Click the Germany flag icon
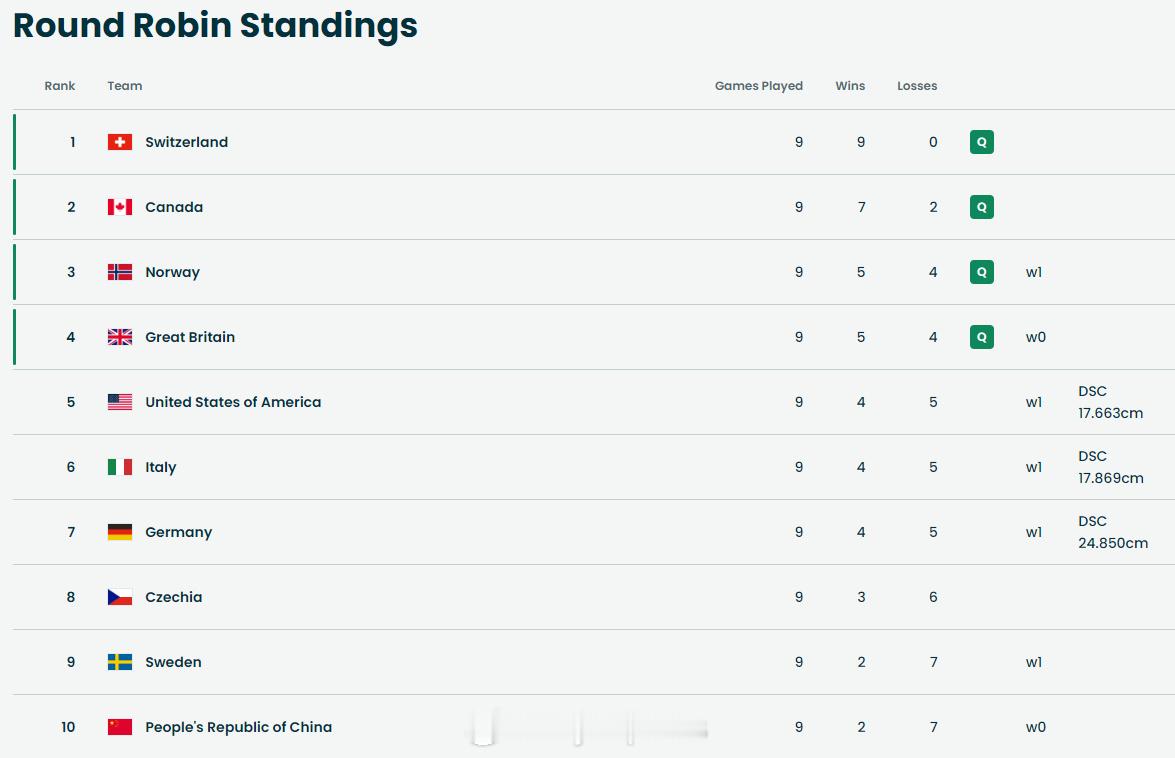This screenshot has height=758, width=1175. tap(120, 532)
